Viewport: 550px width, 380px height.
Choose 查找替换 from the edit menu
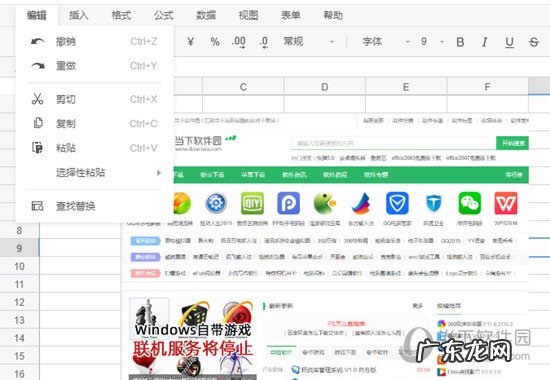click(x=94, y=206)
